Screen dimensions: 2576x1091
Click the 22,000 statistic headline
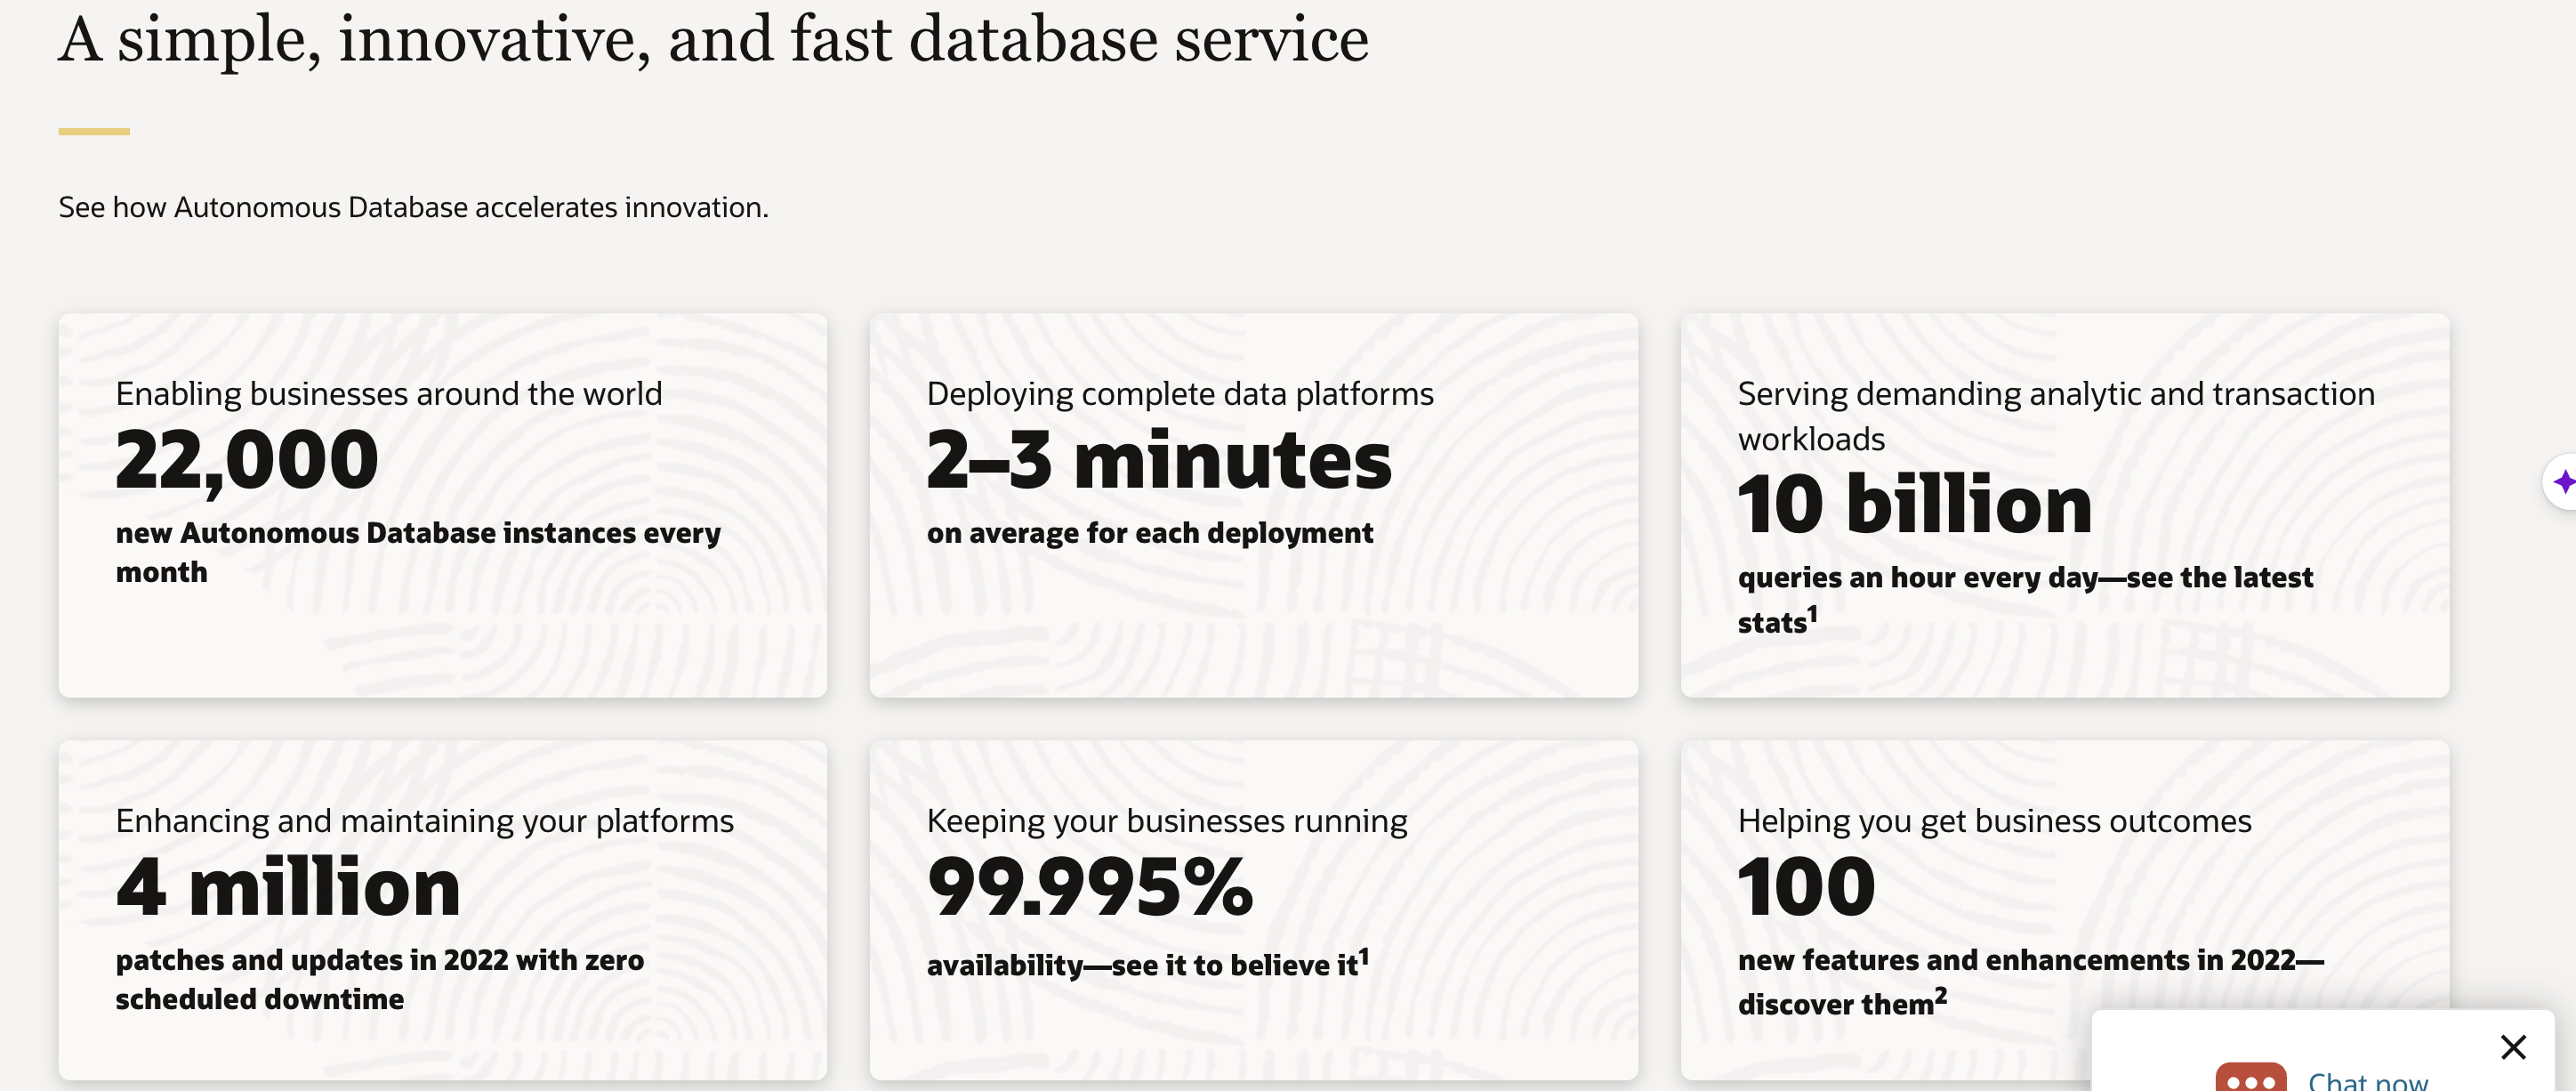pos(247,460)
